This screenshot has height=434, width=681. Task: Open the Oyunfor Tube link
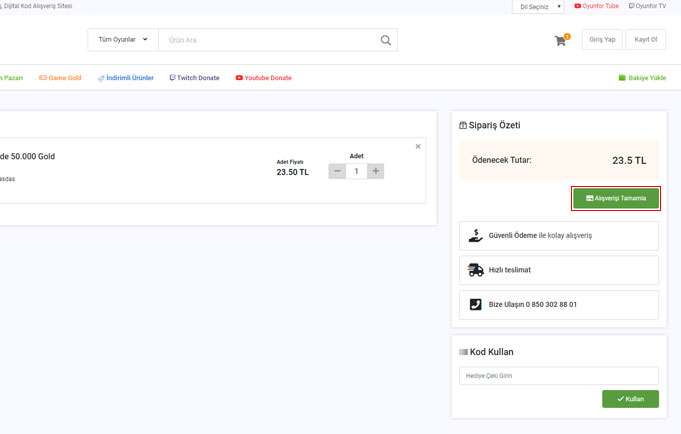point(597,6)
